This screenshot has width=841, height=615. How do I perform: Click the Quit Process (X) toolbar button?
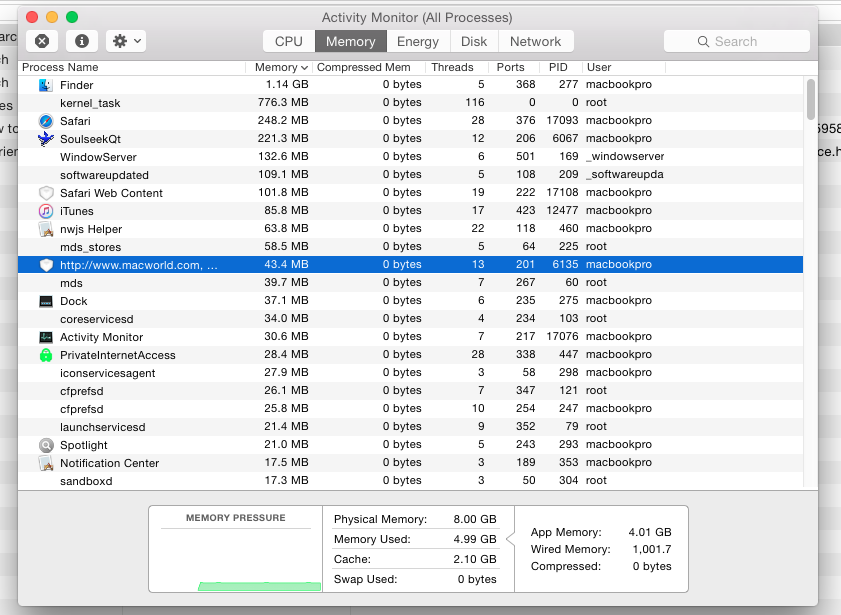[42, 41]
